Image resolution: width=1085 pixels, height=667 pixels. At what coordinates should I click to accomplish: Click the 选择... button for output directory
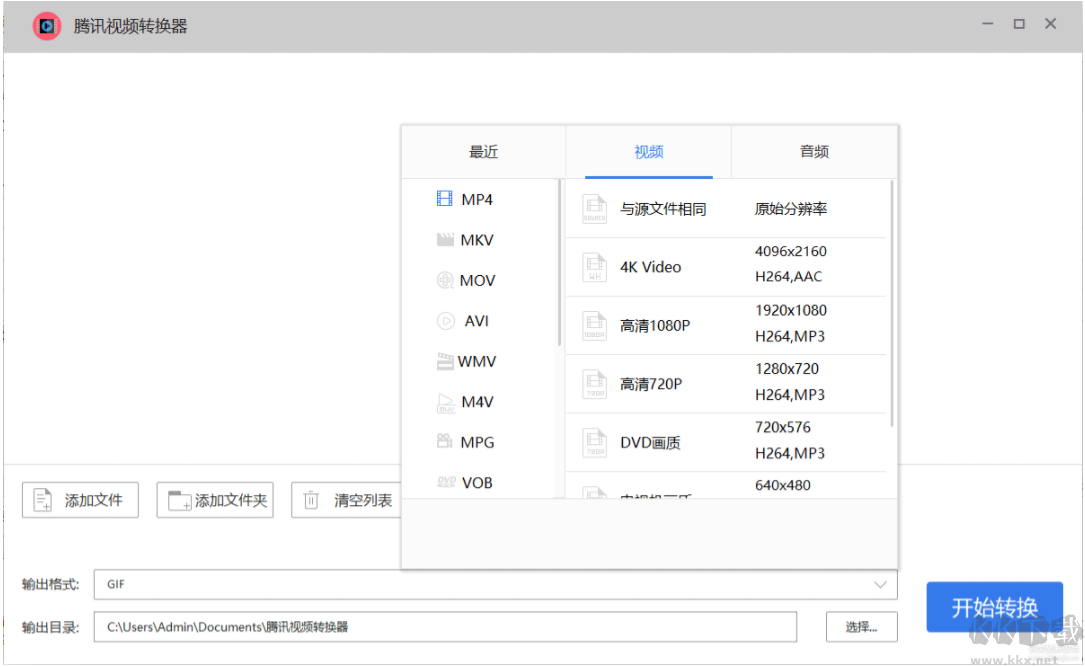click(x=861, y=627)
